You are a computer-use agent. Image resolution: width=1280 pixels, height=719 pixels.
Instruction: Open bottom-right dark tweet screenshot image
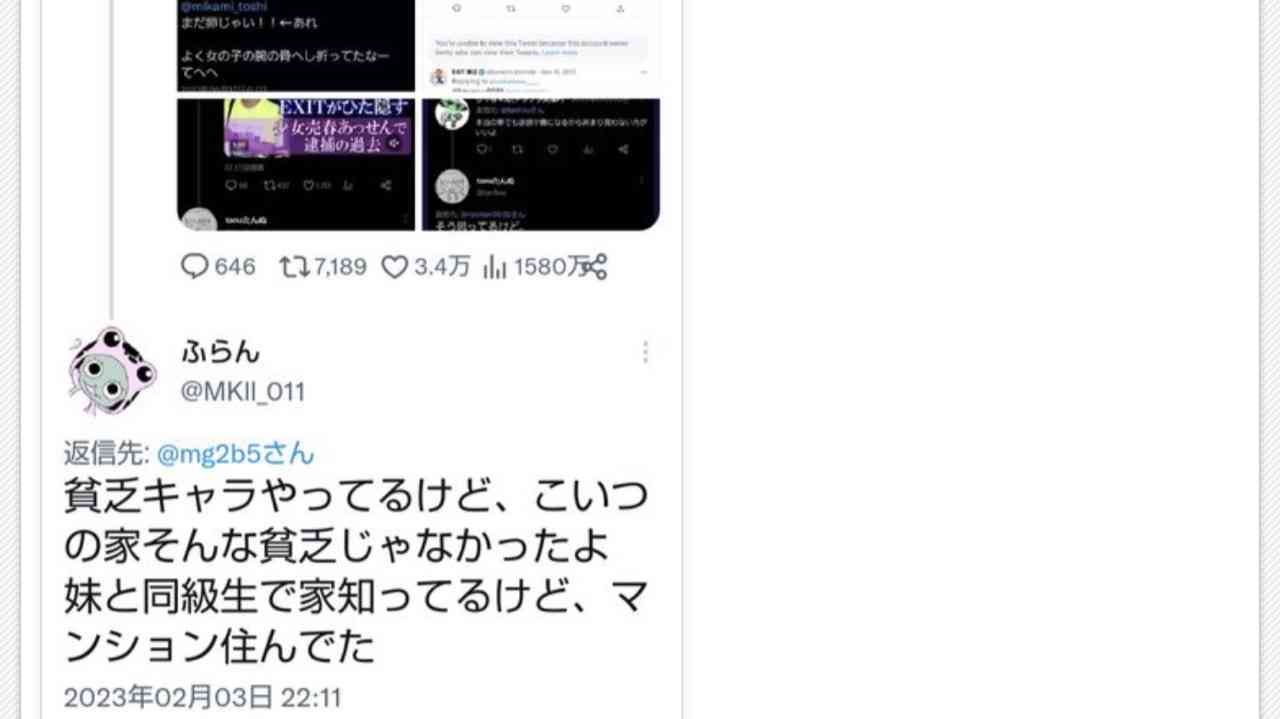point(540,164)
